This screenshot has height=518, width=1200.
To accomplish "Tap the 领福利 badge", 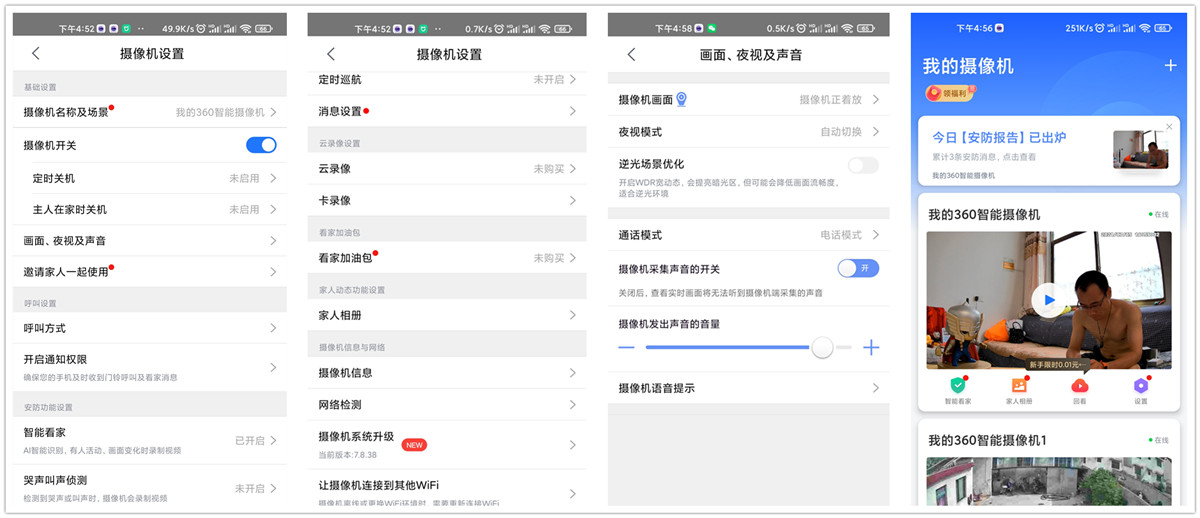I will click(x=949, y=93).
